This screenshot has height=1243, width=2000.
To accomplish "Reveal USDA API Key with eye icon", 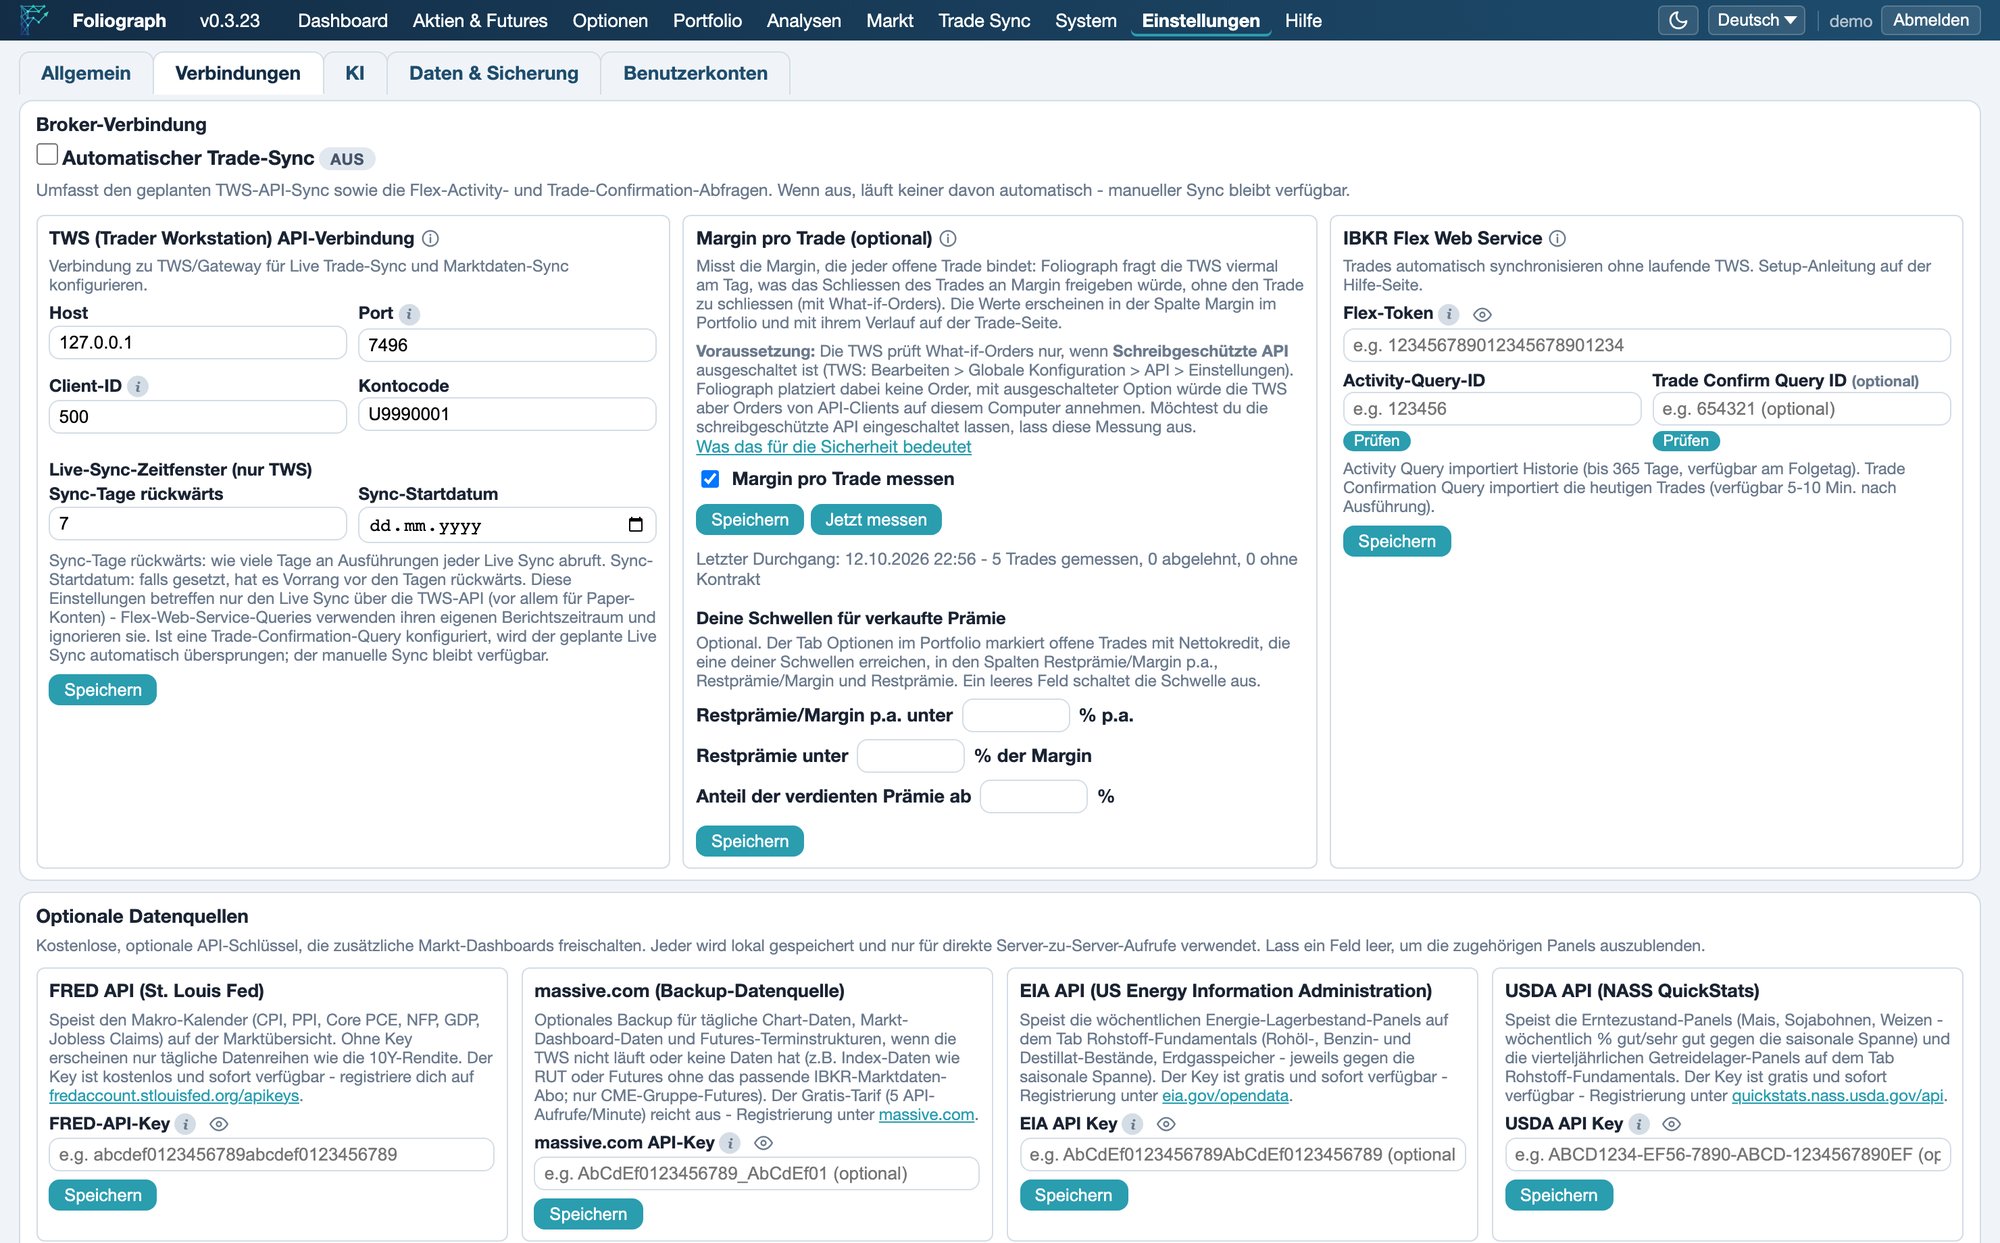I will coord(1671,1124).
